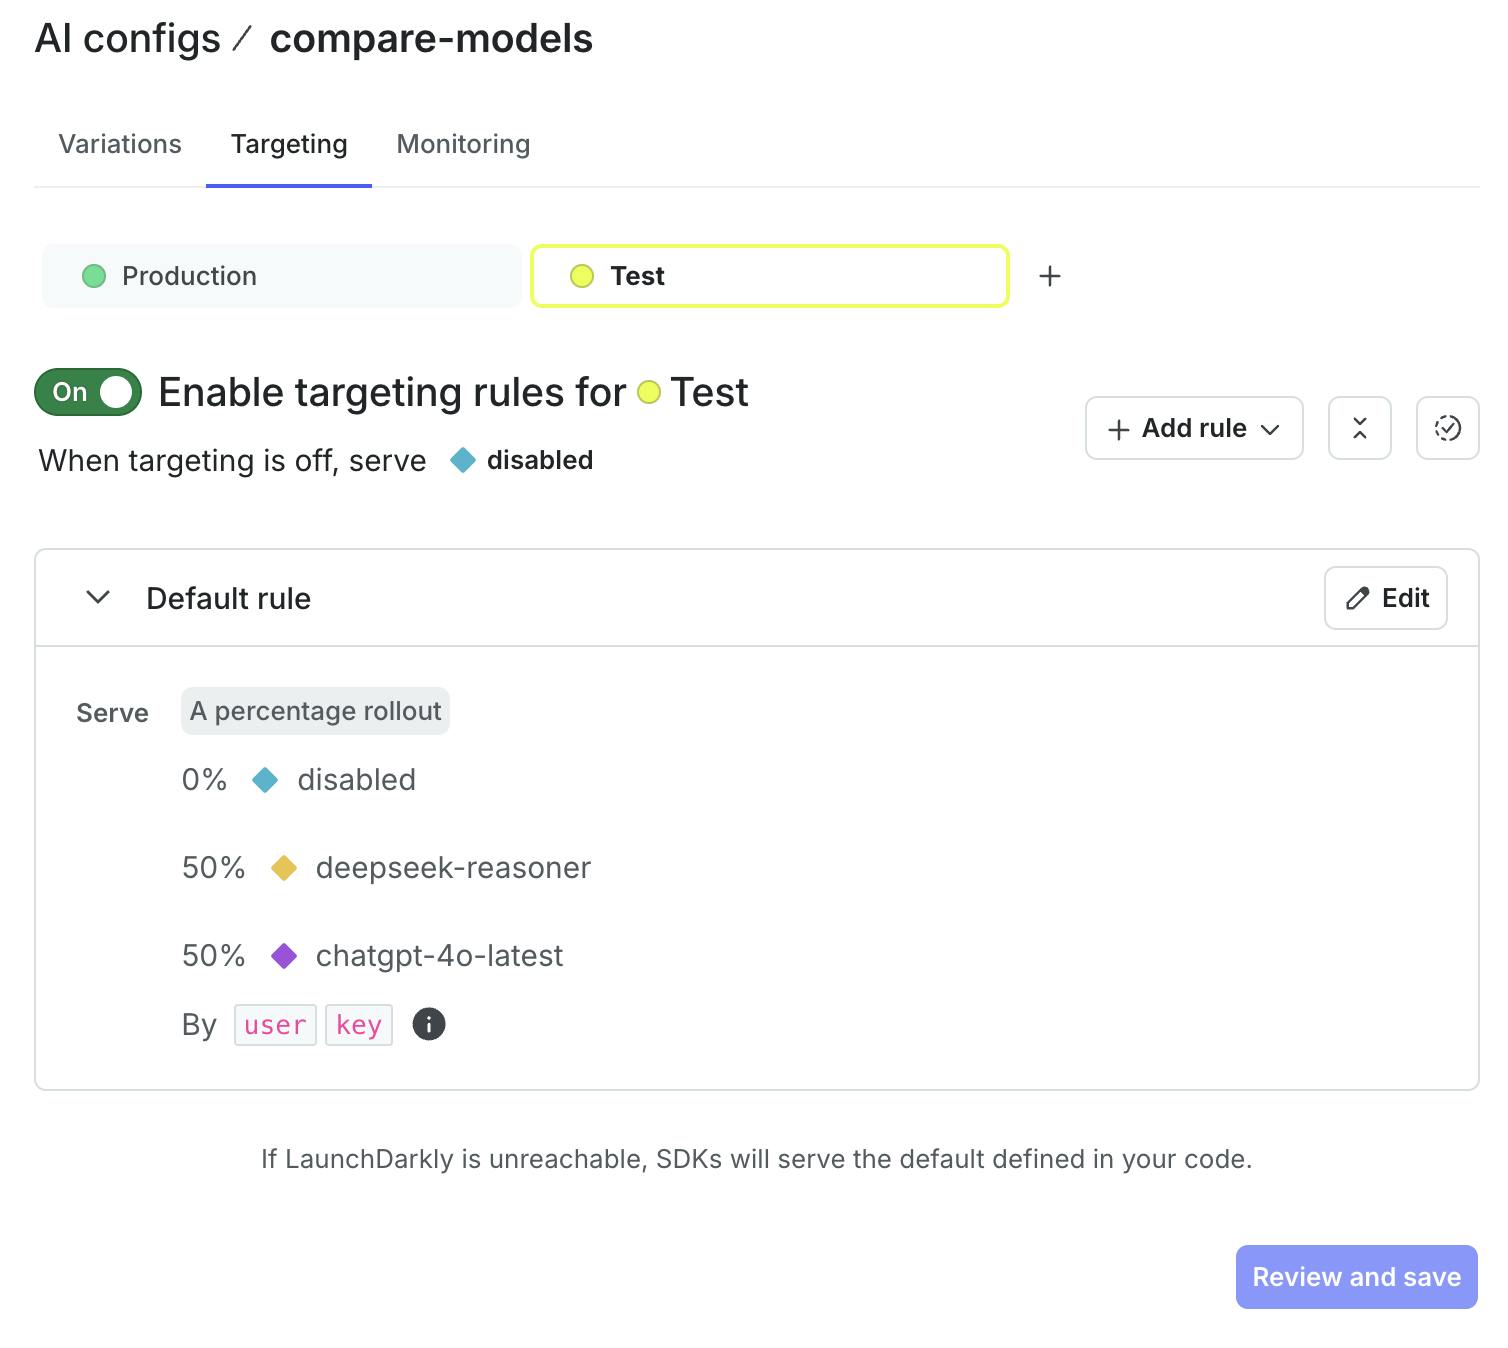Click the purple chatgpt-4o-latest diamond icon
This screenshot has height=1348, width=1508.
284,956
